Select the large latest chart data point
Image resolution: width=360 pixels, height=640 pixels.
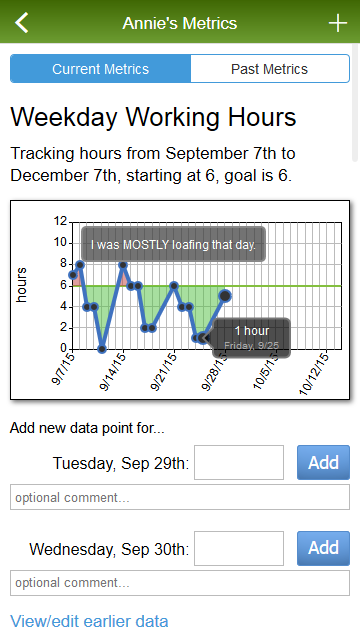tap(225, 296)
